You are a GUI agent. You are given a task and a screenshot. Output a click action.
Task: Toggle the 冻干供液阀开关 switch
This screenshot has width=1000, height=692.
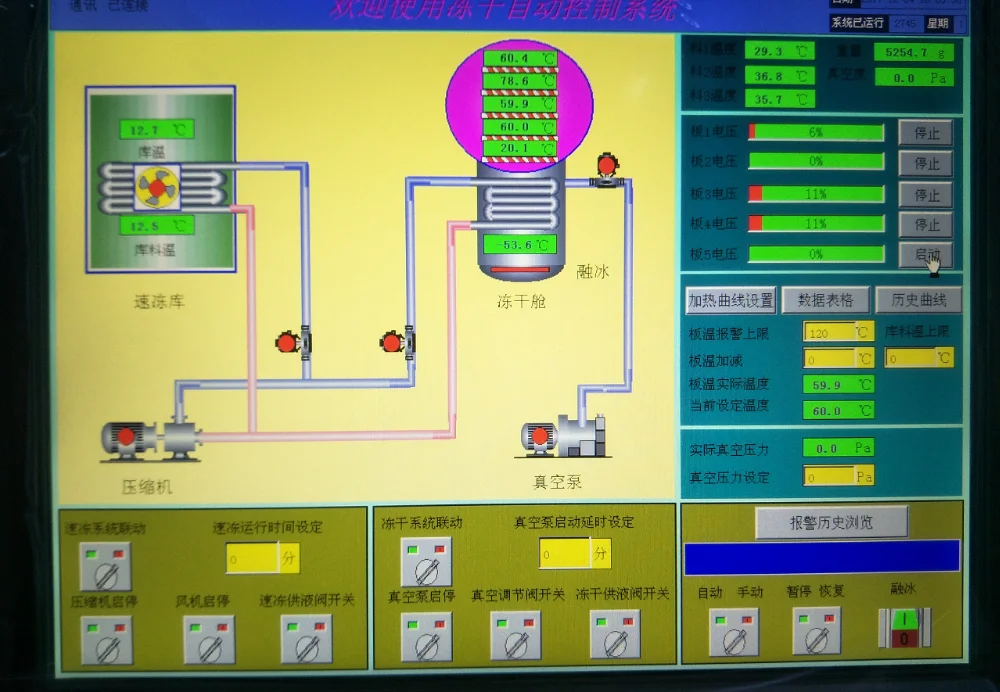pos(615,634)
